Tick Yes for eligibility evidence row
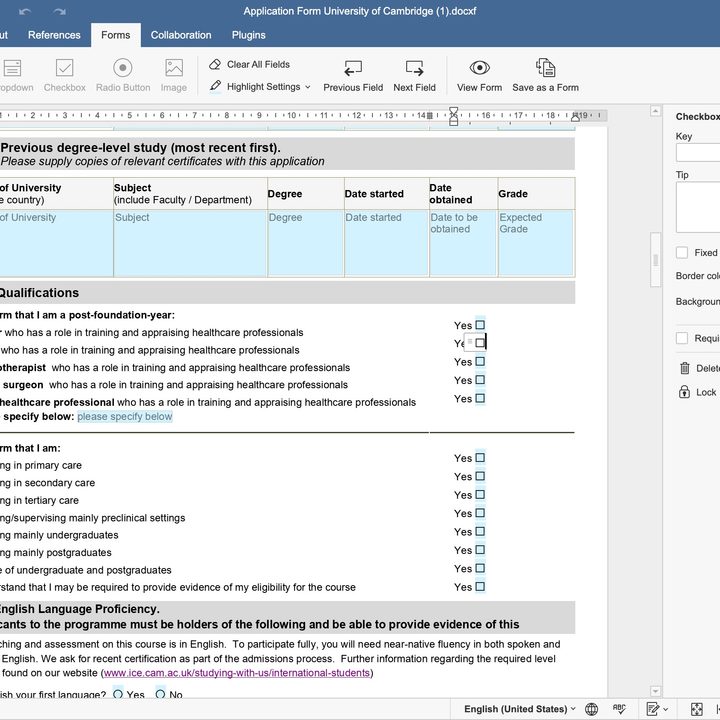This screenshot has height=720, width=720. pos(480,586)
